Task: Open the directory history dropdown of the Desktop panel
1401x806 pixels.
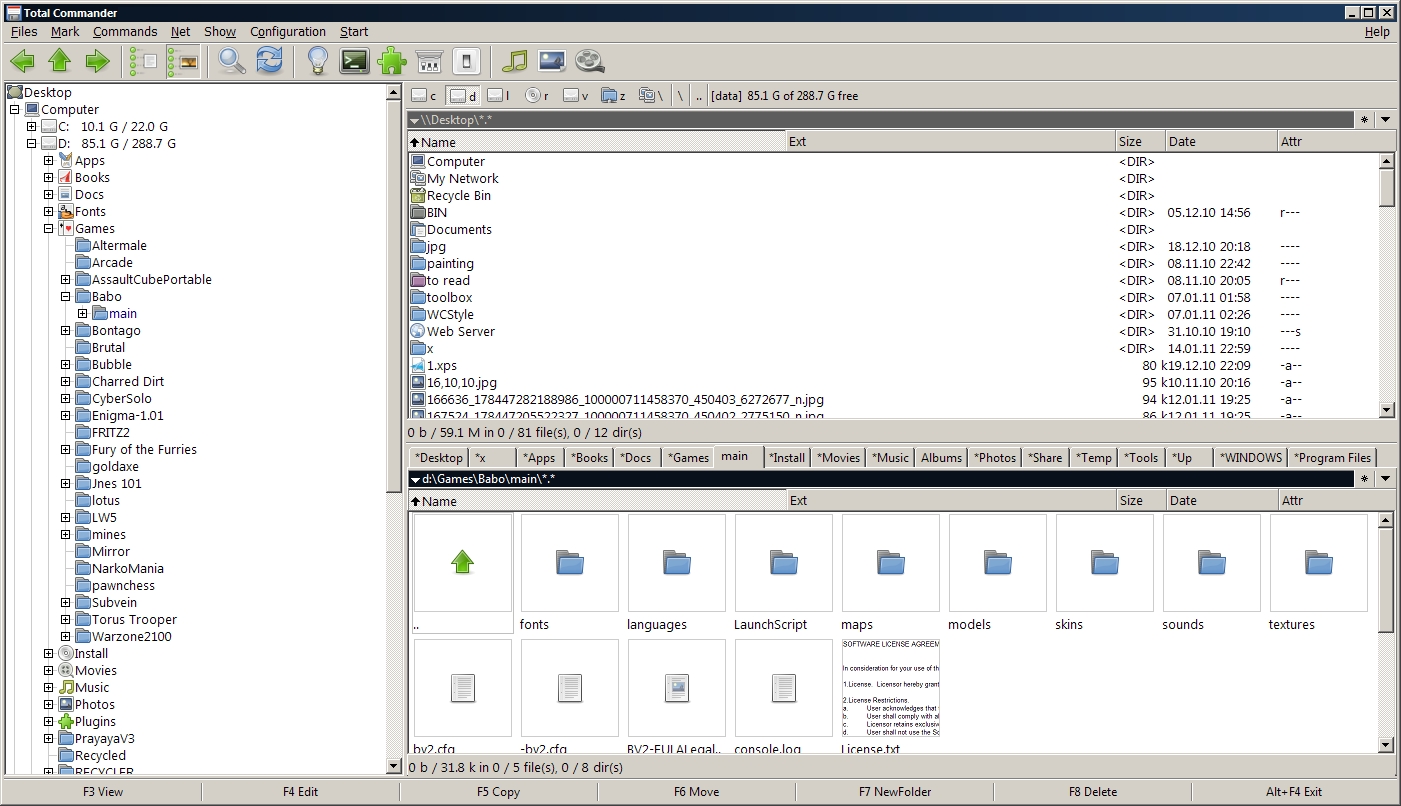Action: point(1385,120)
